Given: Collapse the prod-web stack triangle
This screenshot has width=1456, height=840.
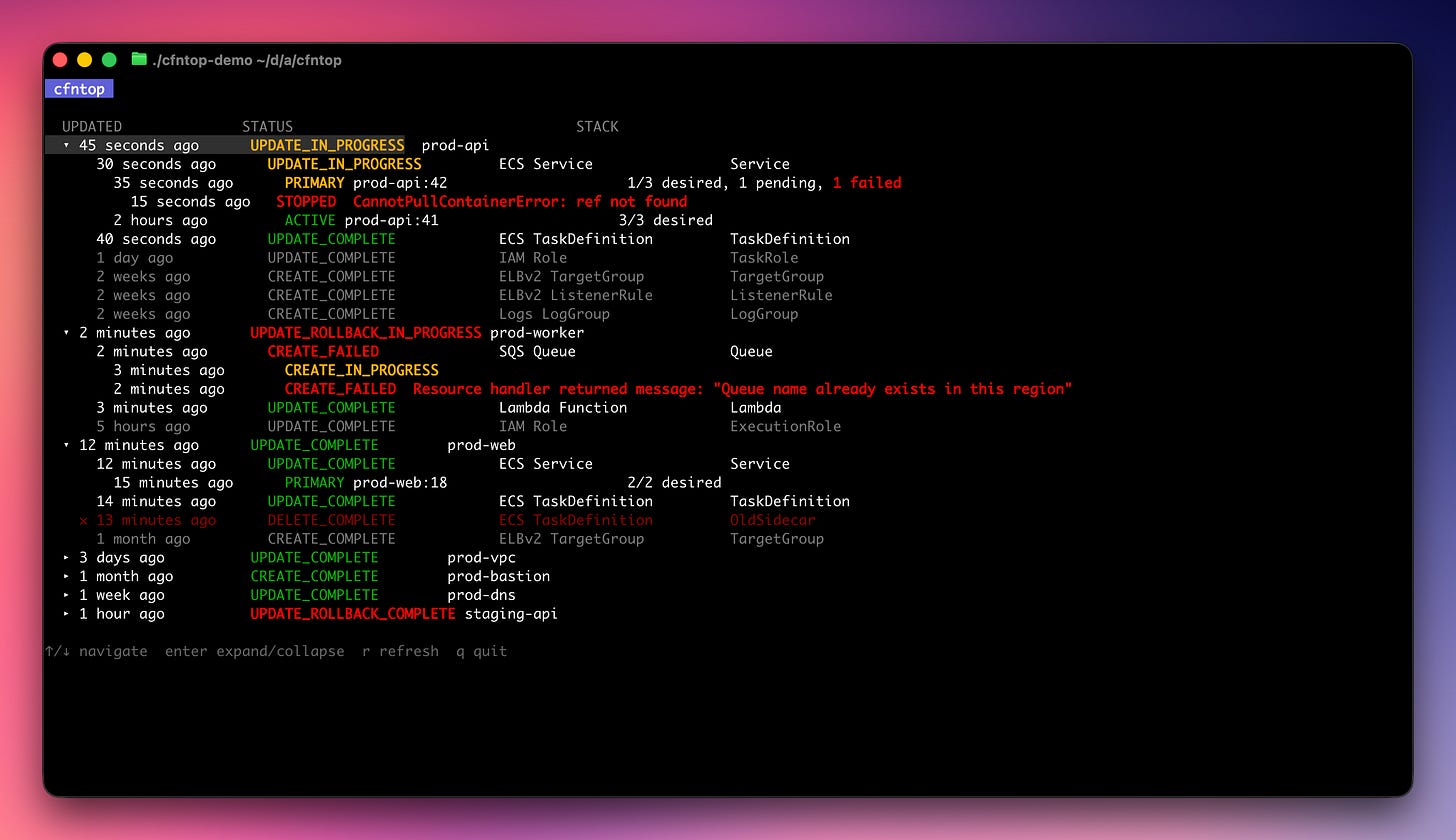Looking at the screenshot, I should [x=67, y=446].
